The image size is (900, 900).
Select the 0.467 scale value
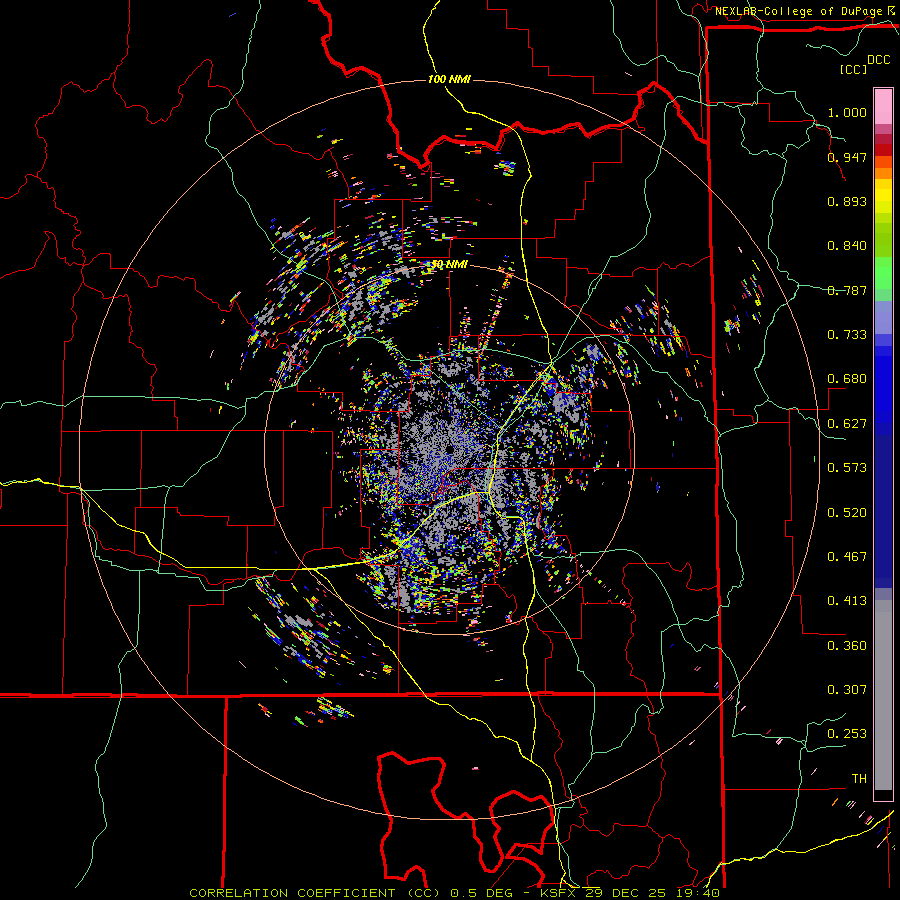(x=847, y=557)
